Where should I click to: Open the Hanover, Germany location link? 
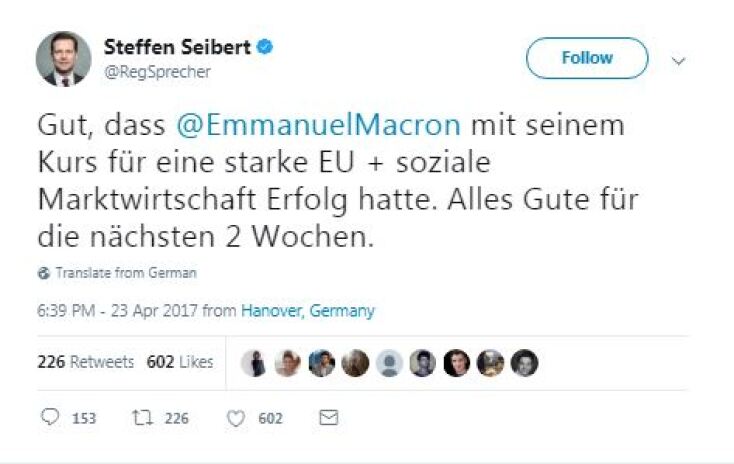click(307, 311)
